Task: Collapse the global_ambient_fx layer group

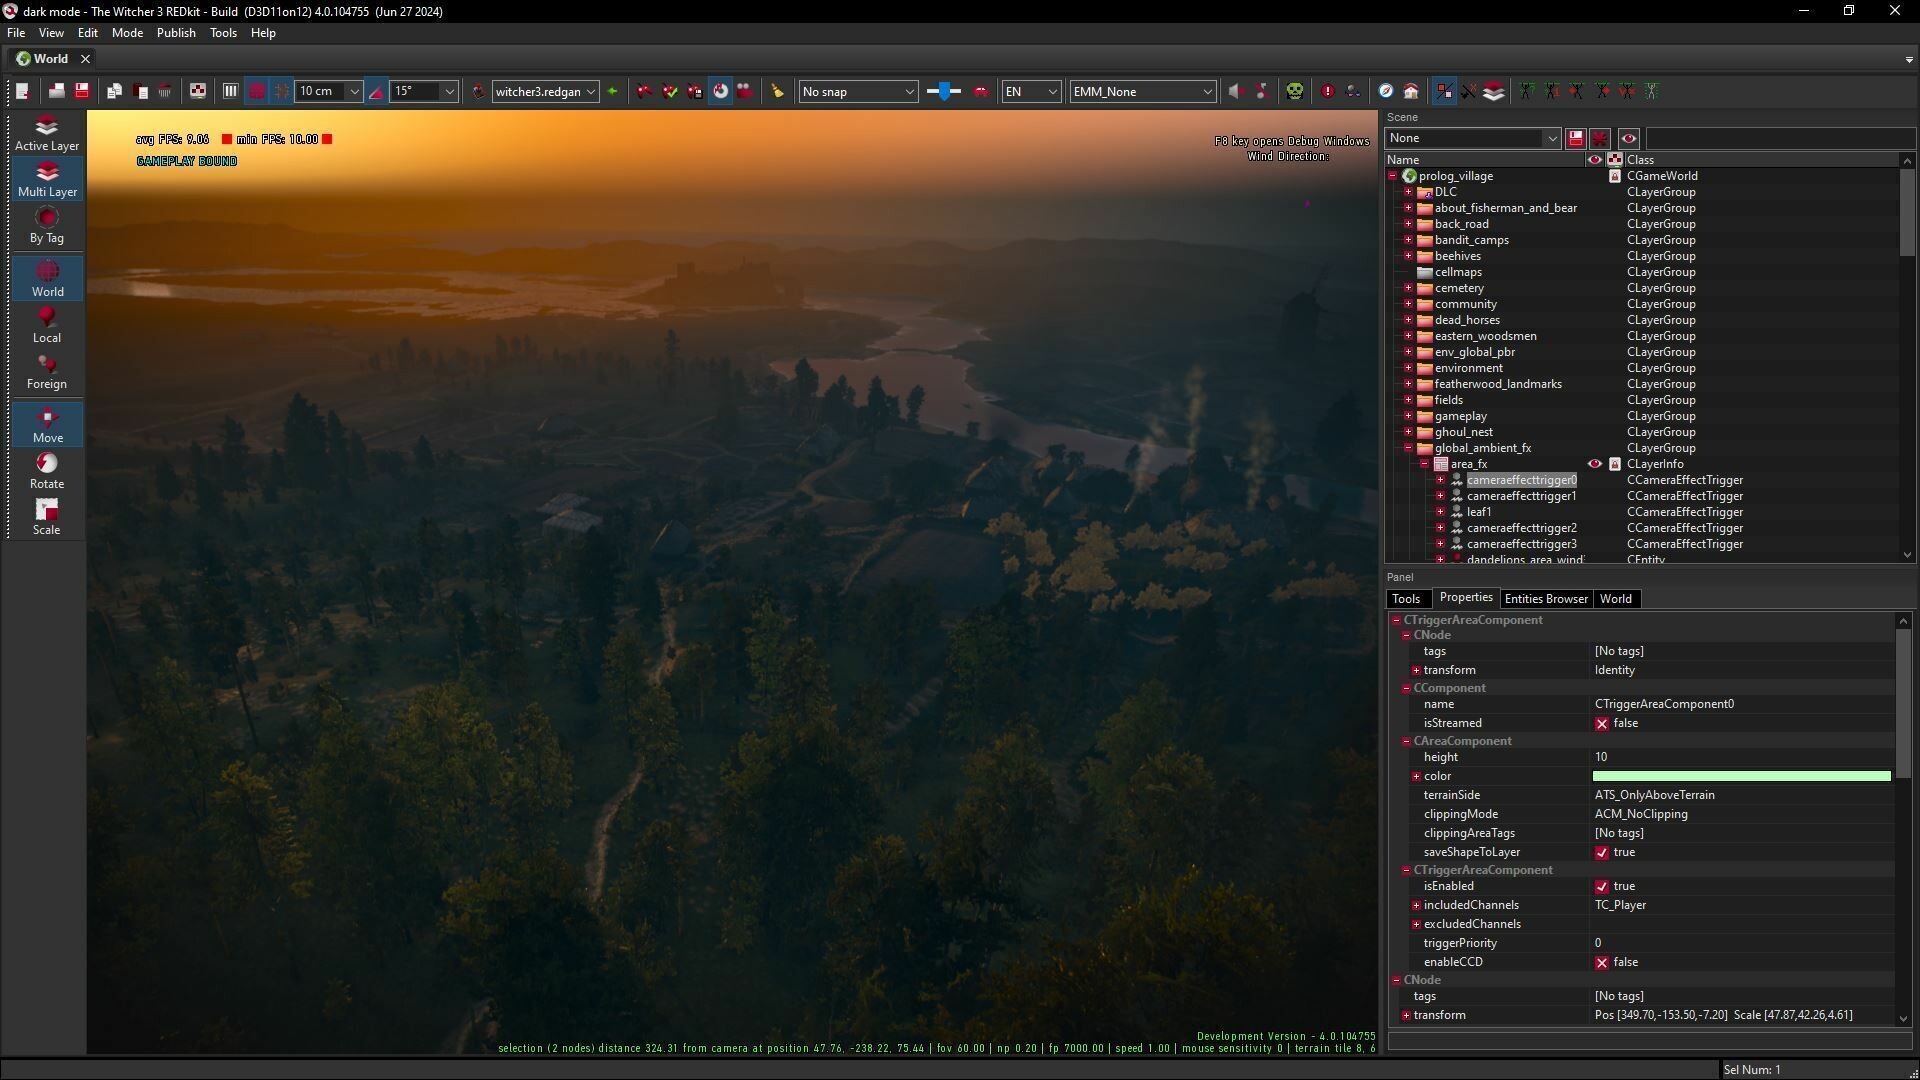Action: point(1409,448)
